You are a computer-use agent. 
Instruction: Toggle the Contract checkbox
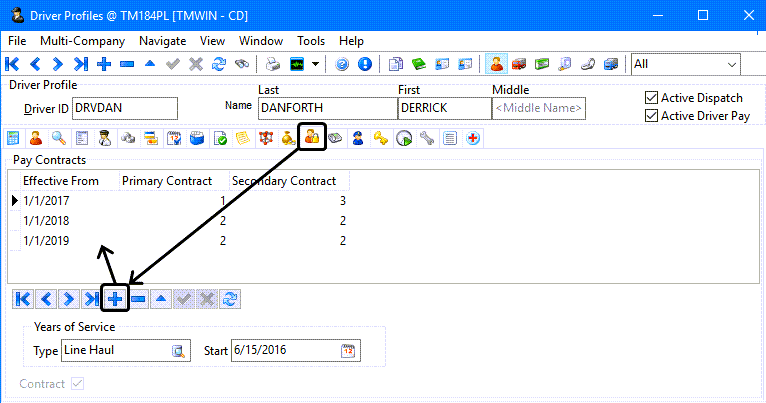77,383
